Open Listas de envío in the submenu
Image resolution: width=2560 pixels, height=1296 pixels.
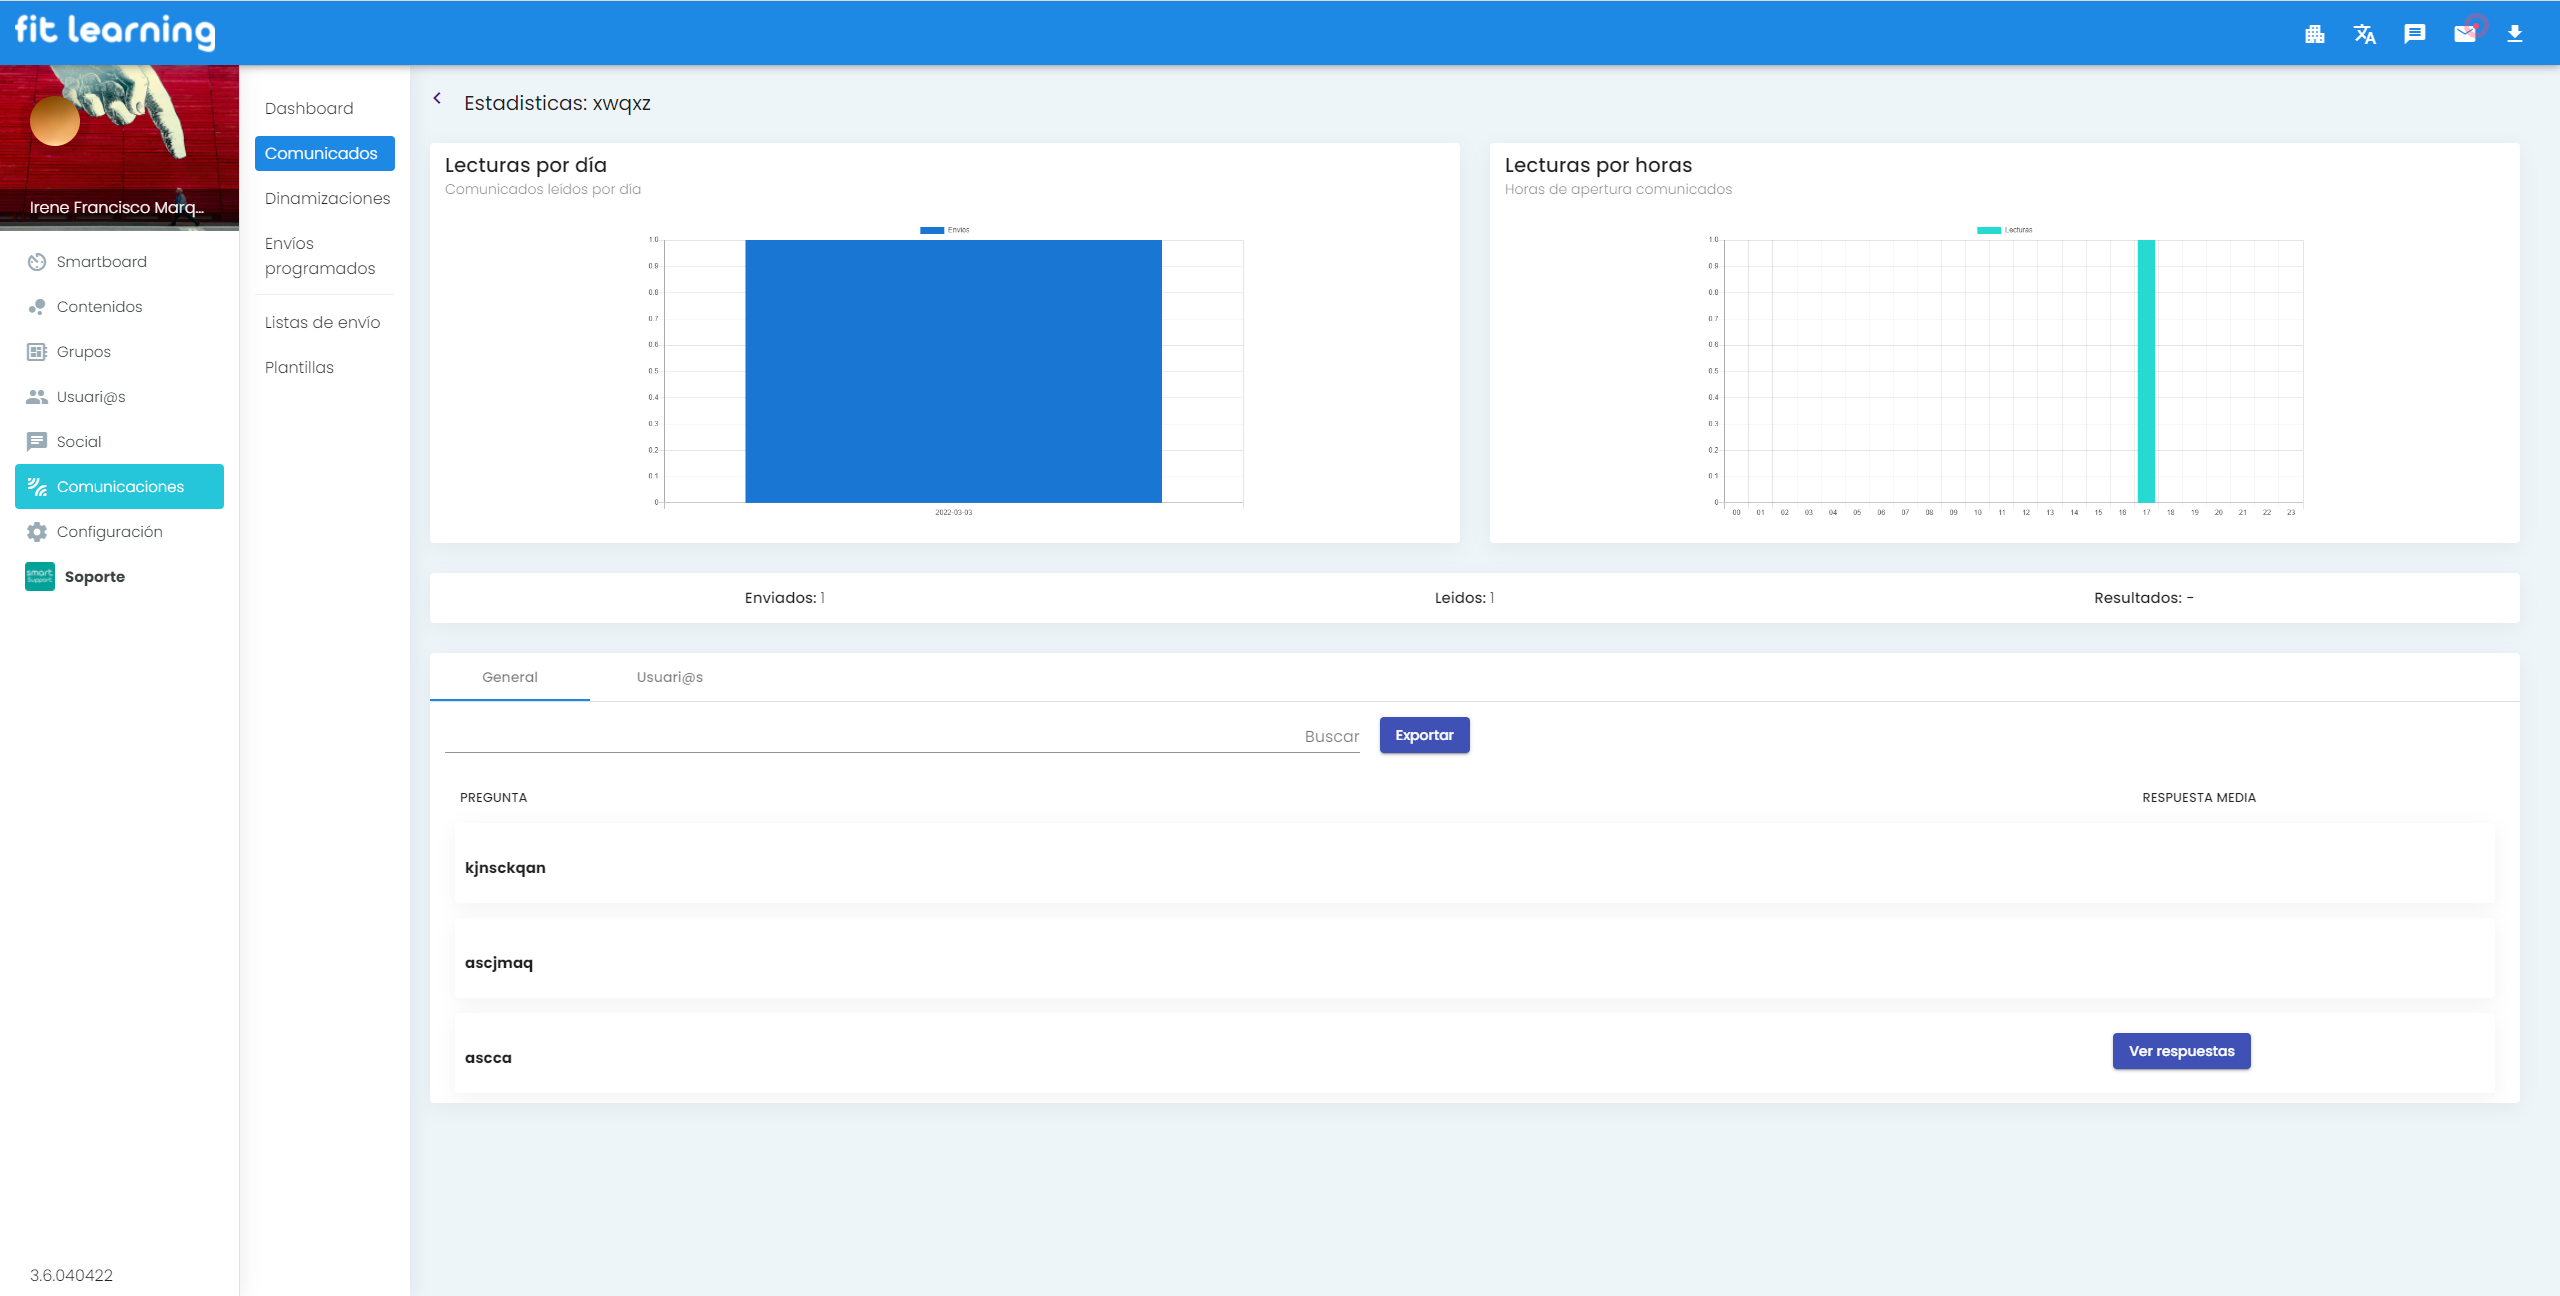coord(322,322)
